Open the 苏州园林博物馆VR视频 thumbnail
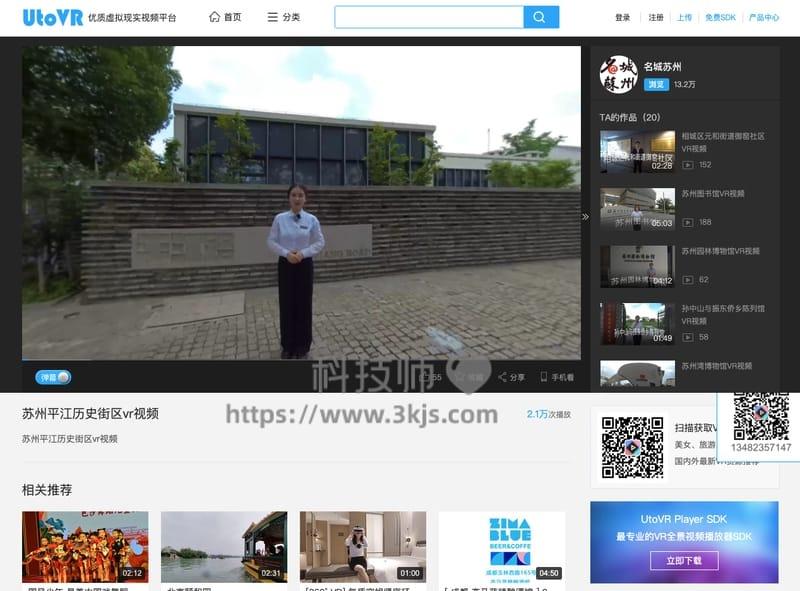 point(637,266)
